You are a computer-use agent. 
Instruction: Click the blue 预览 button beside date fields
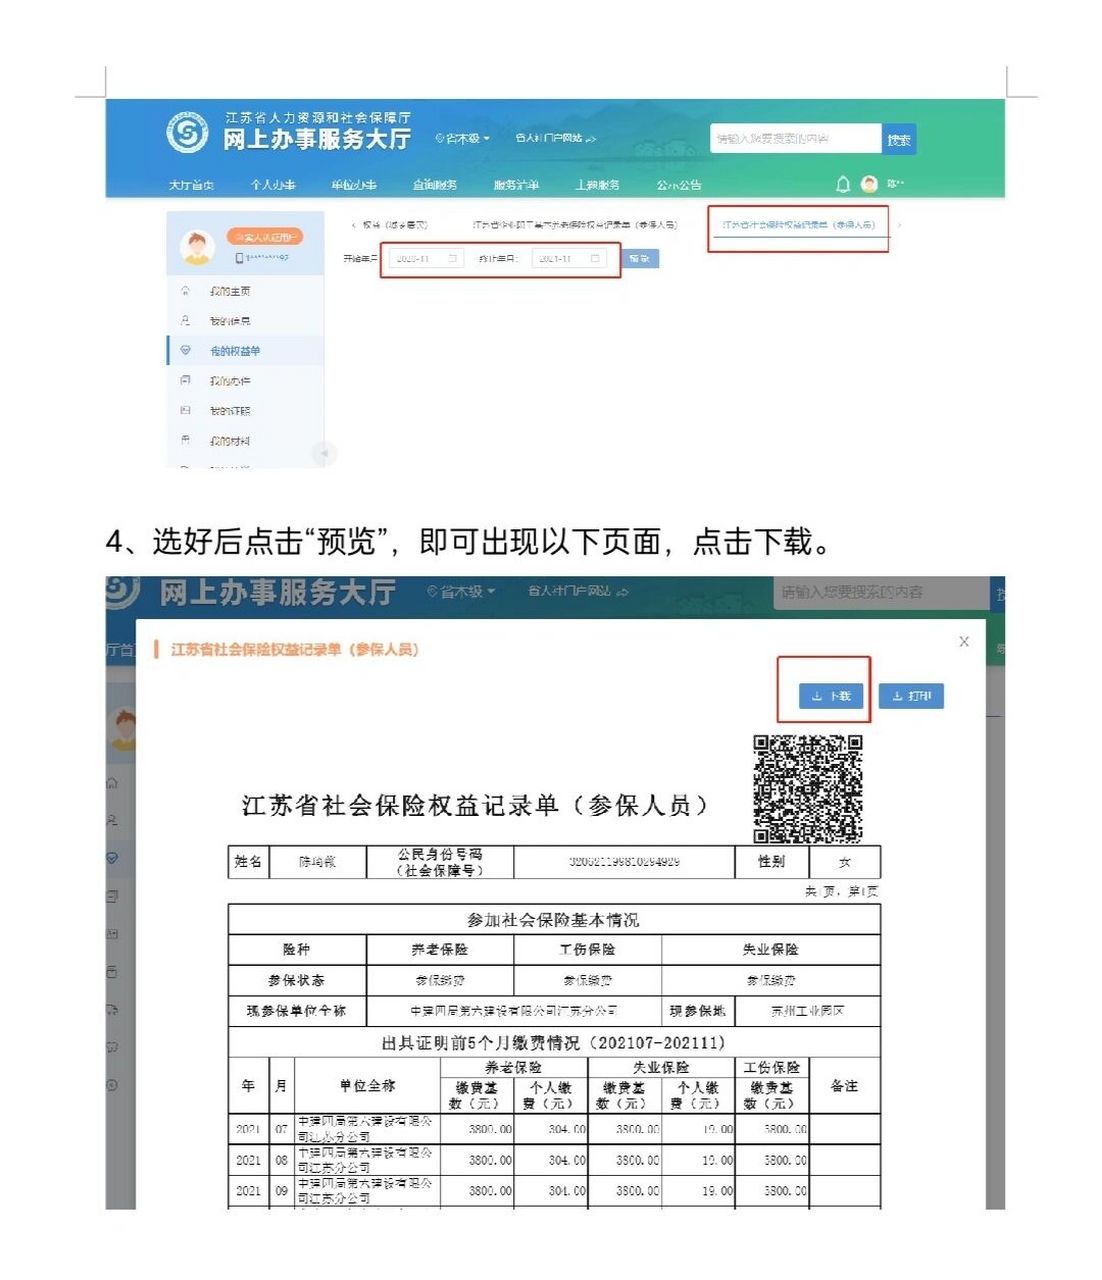pos(640,259)
